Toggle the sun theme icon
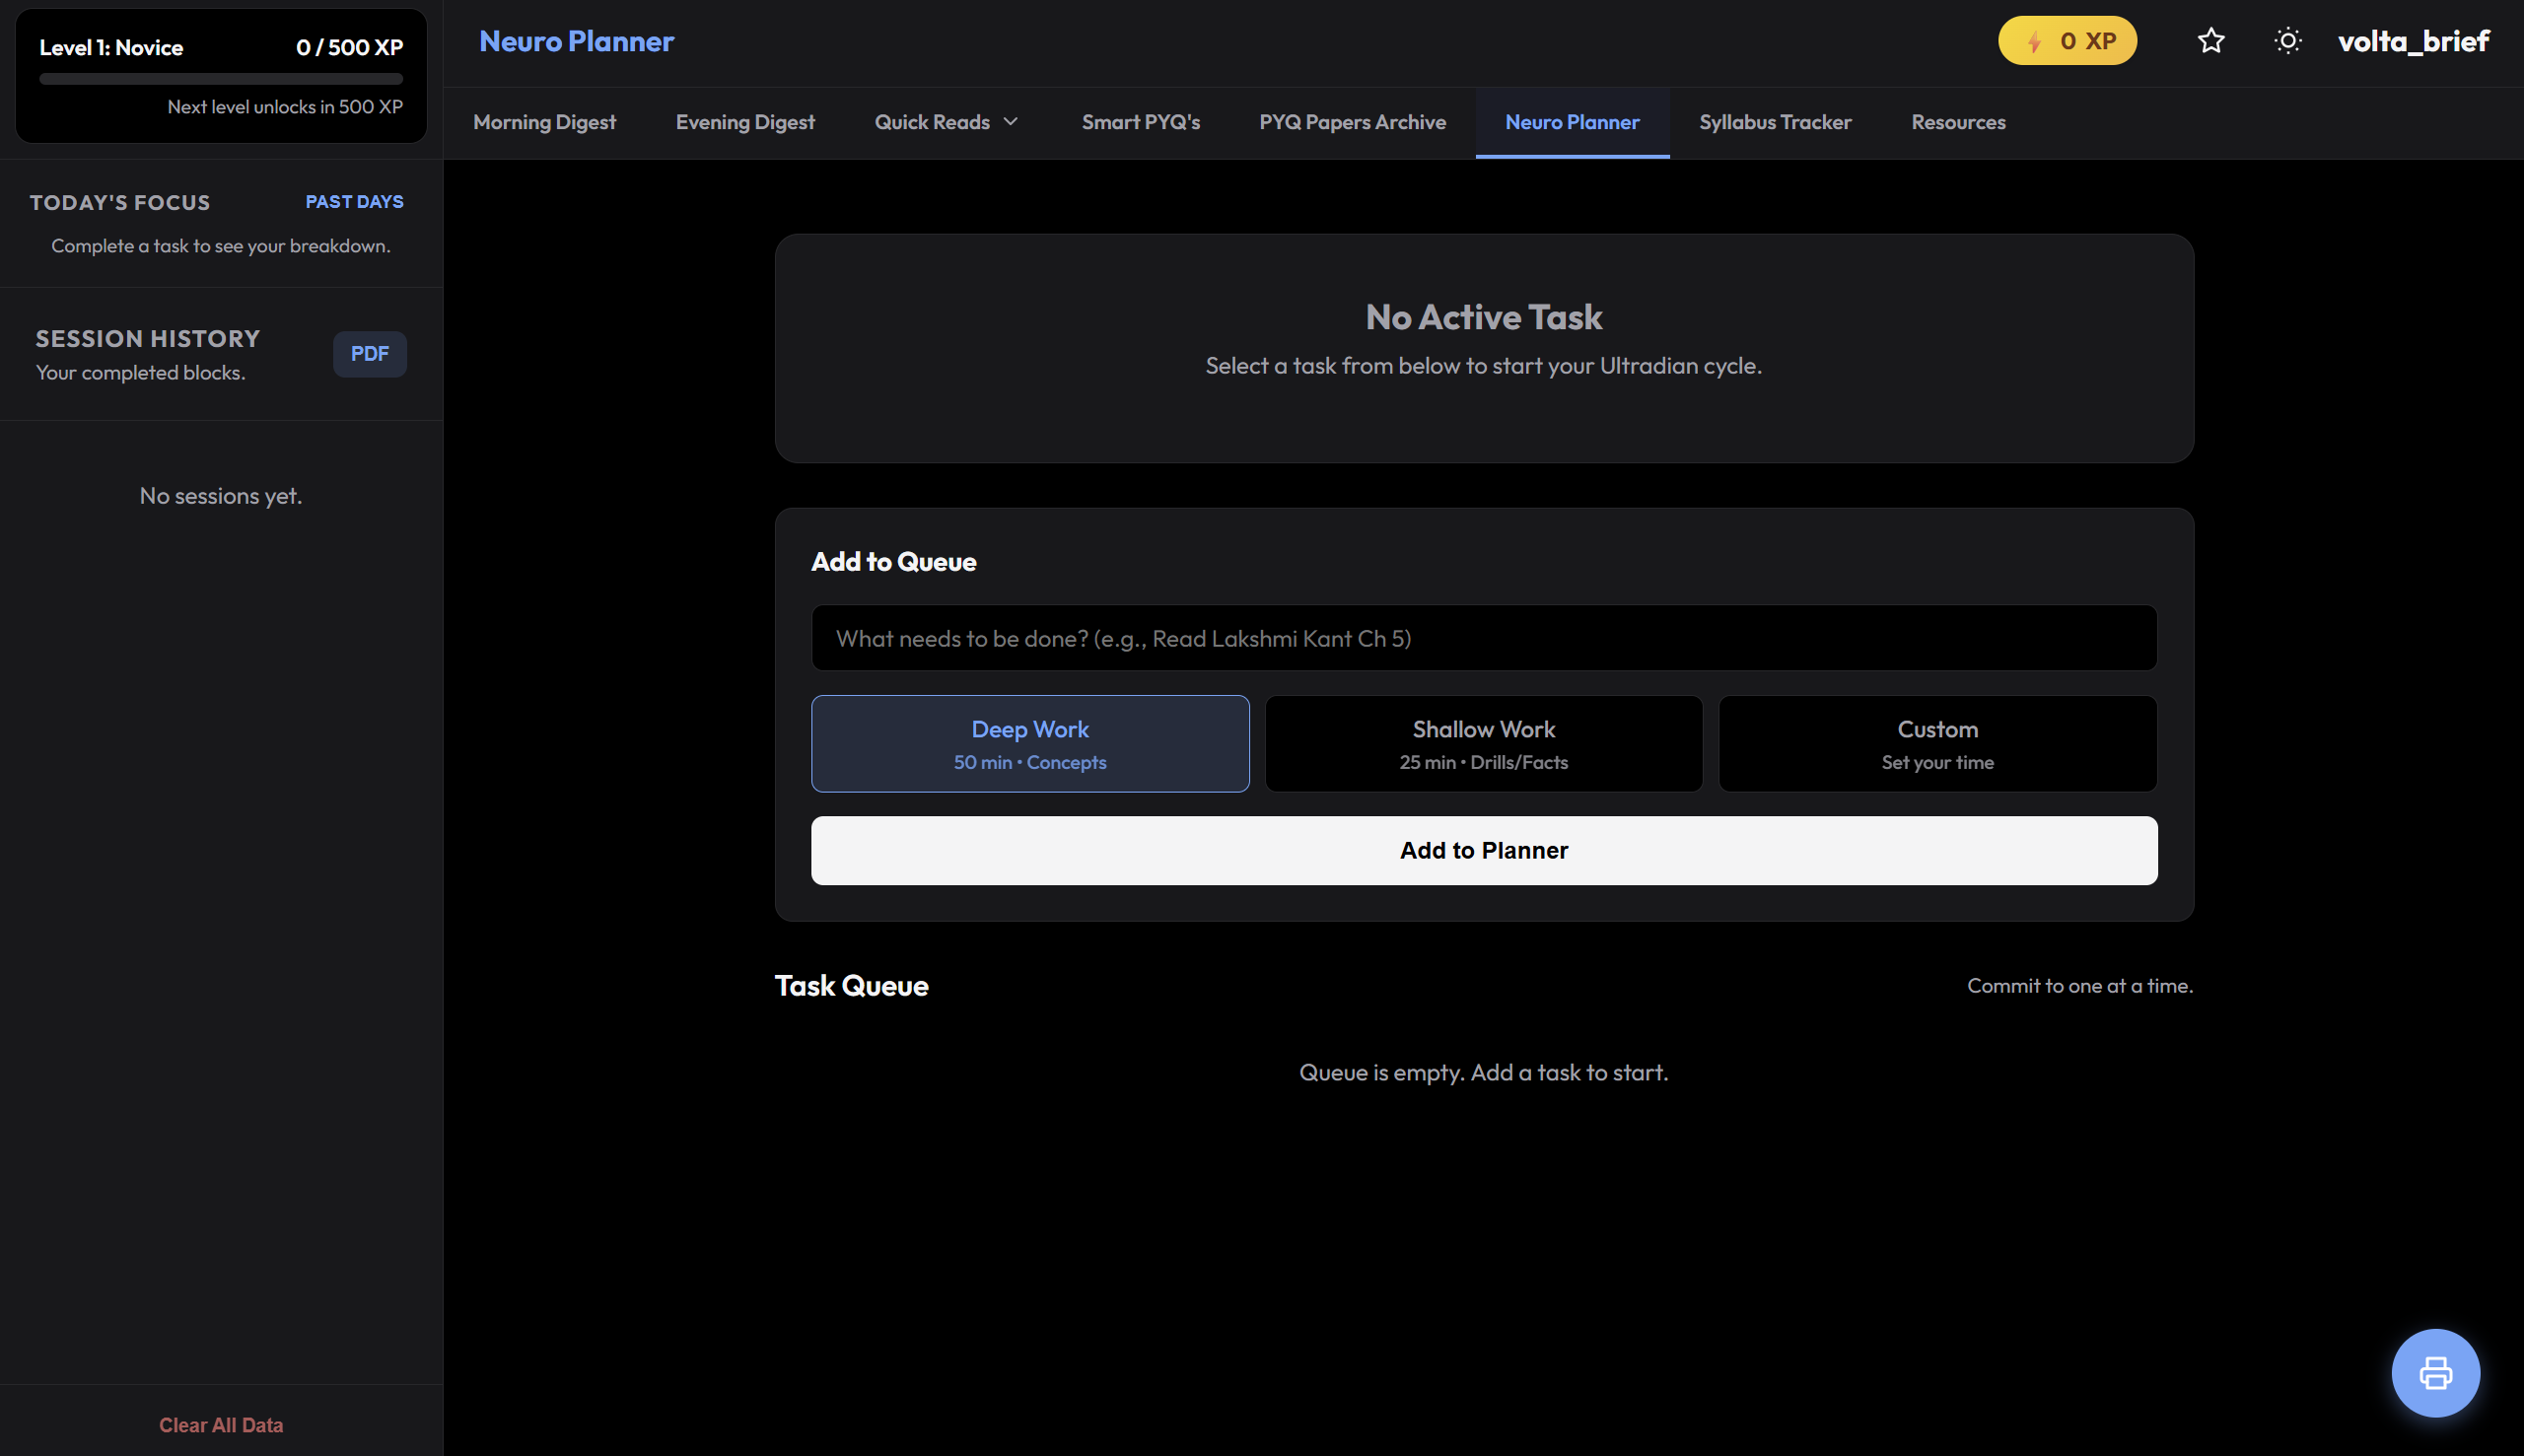The image size is (2524, 1456). coord(2287,41)
